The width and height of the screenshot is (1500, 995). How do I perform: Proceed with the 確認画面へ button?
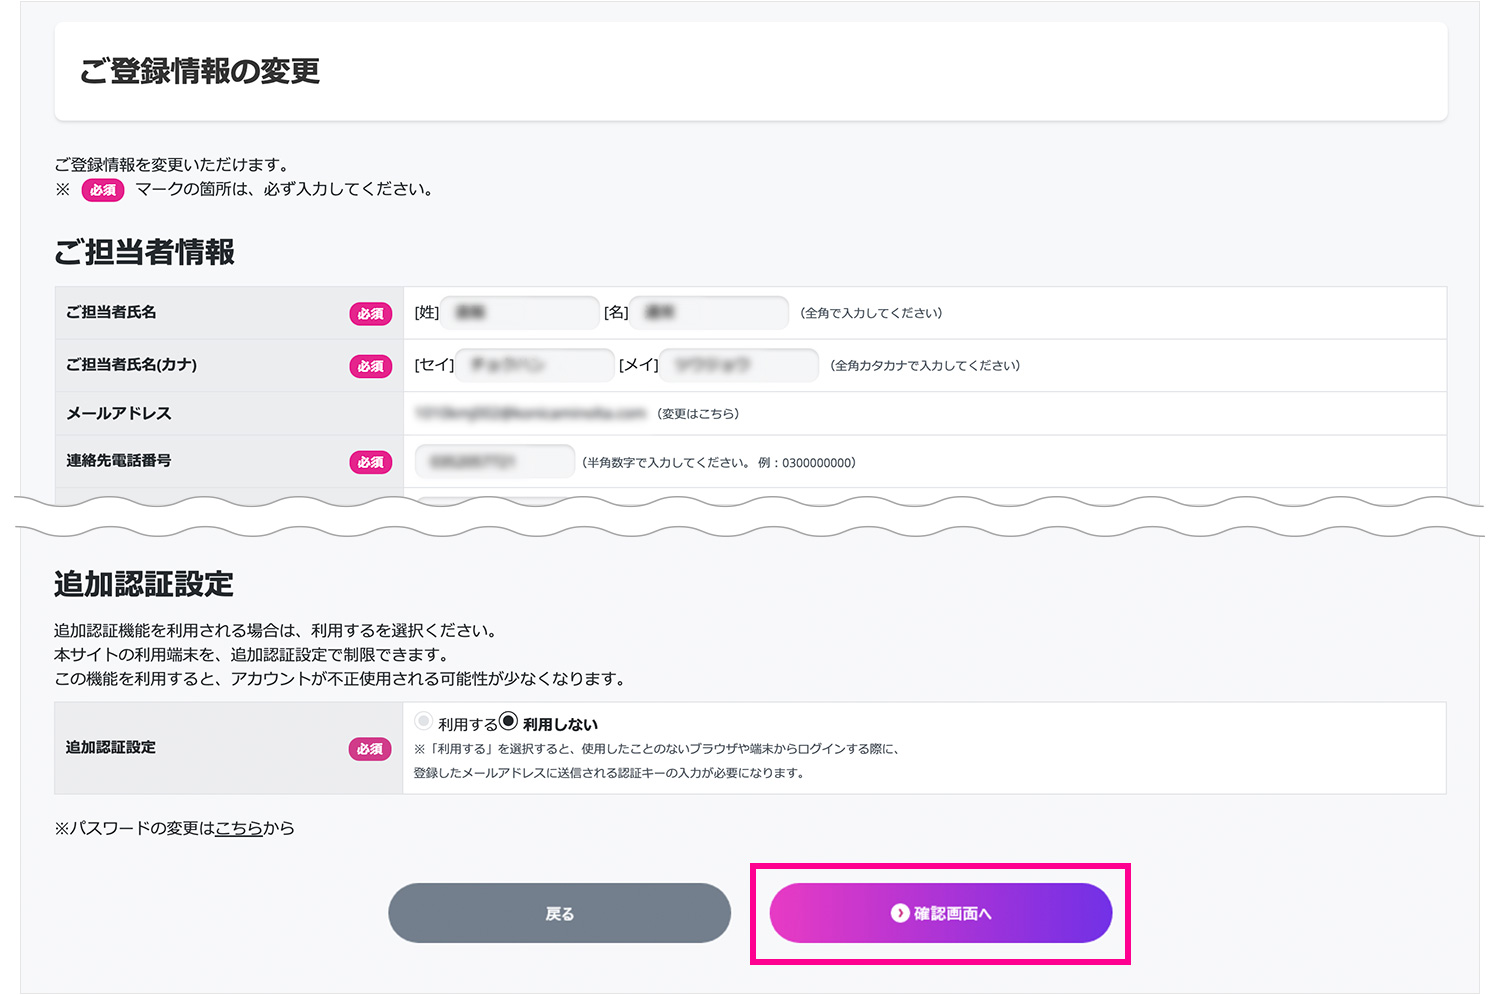(940, 913)
